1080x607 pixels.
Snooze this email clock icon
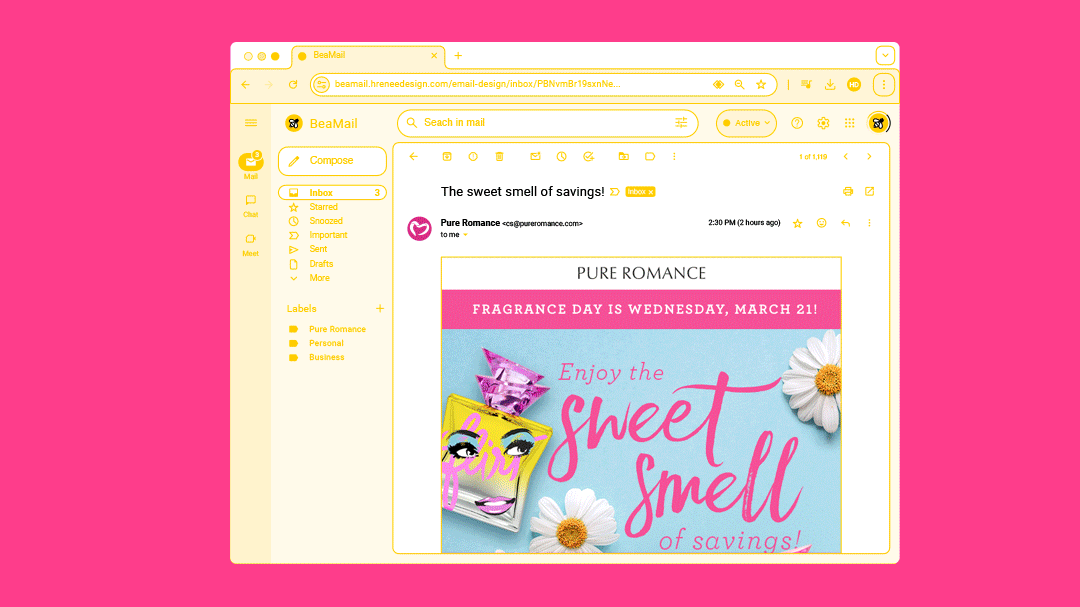[562, 156]
